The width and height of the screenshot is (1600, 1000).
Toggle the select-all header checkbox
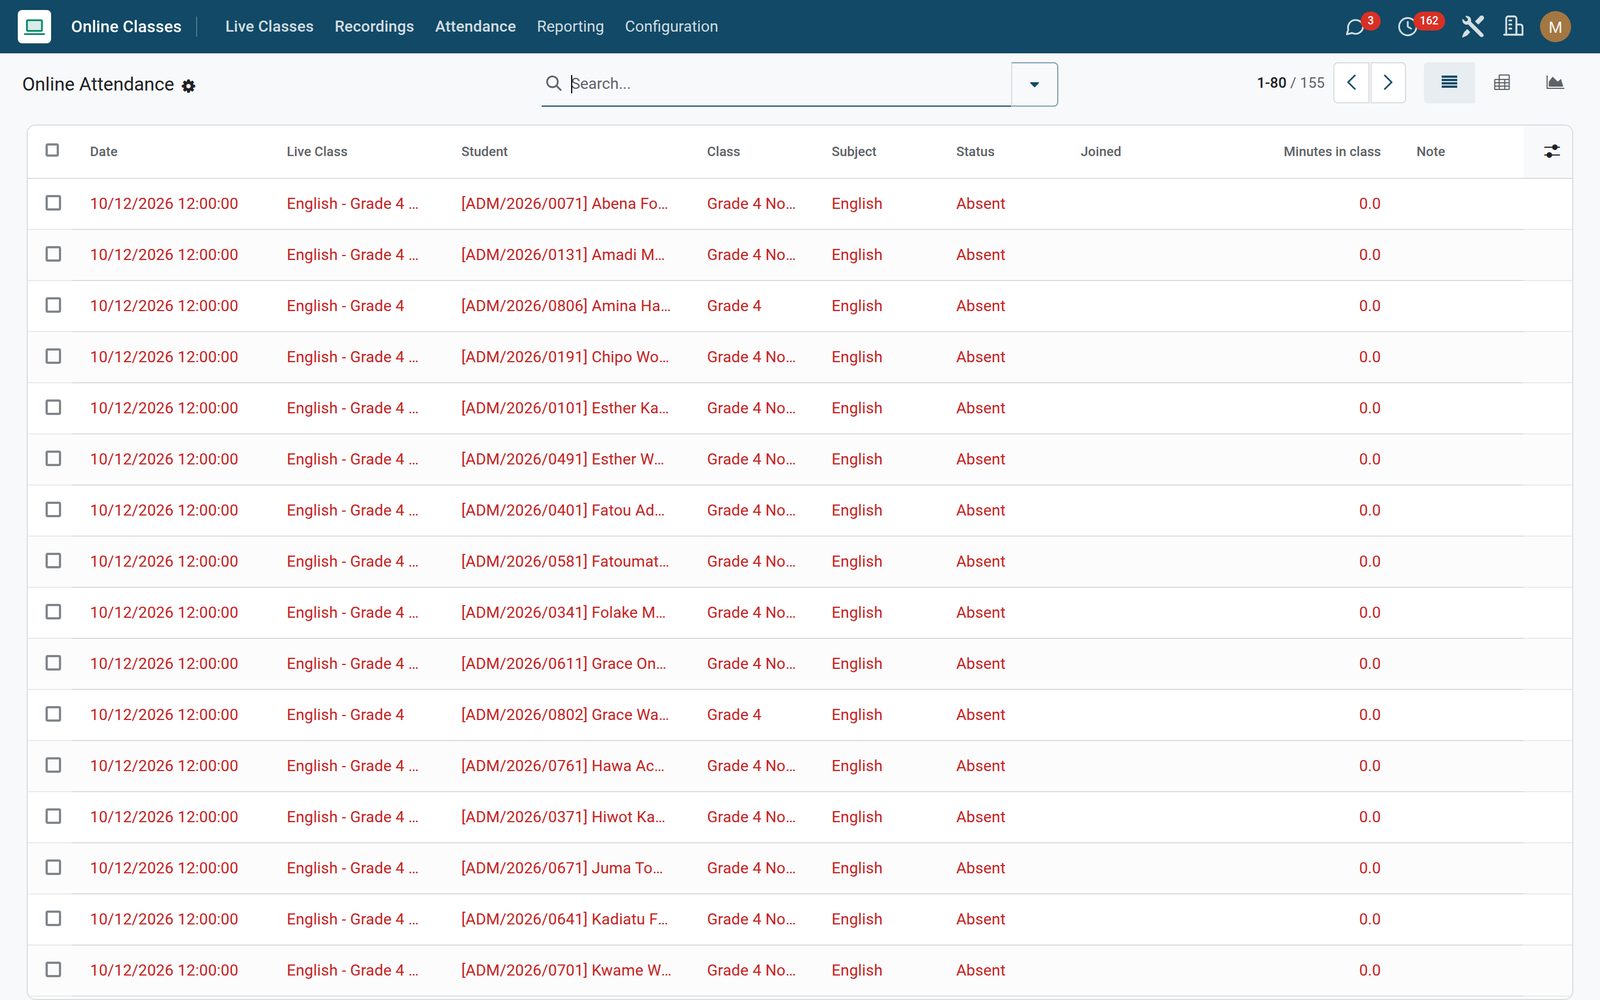tap(52, 150)
